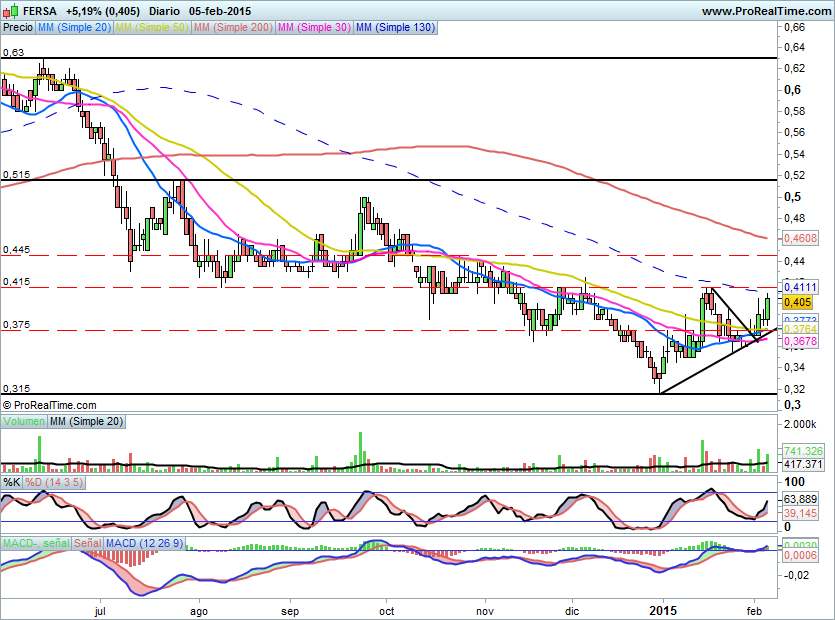Select the Precio label tab
This screenshot has width=835, height=620.
pyautogui.click(x=17, y=28)
